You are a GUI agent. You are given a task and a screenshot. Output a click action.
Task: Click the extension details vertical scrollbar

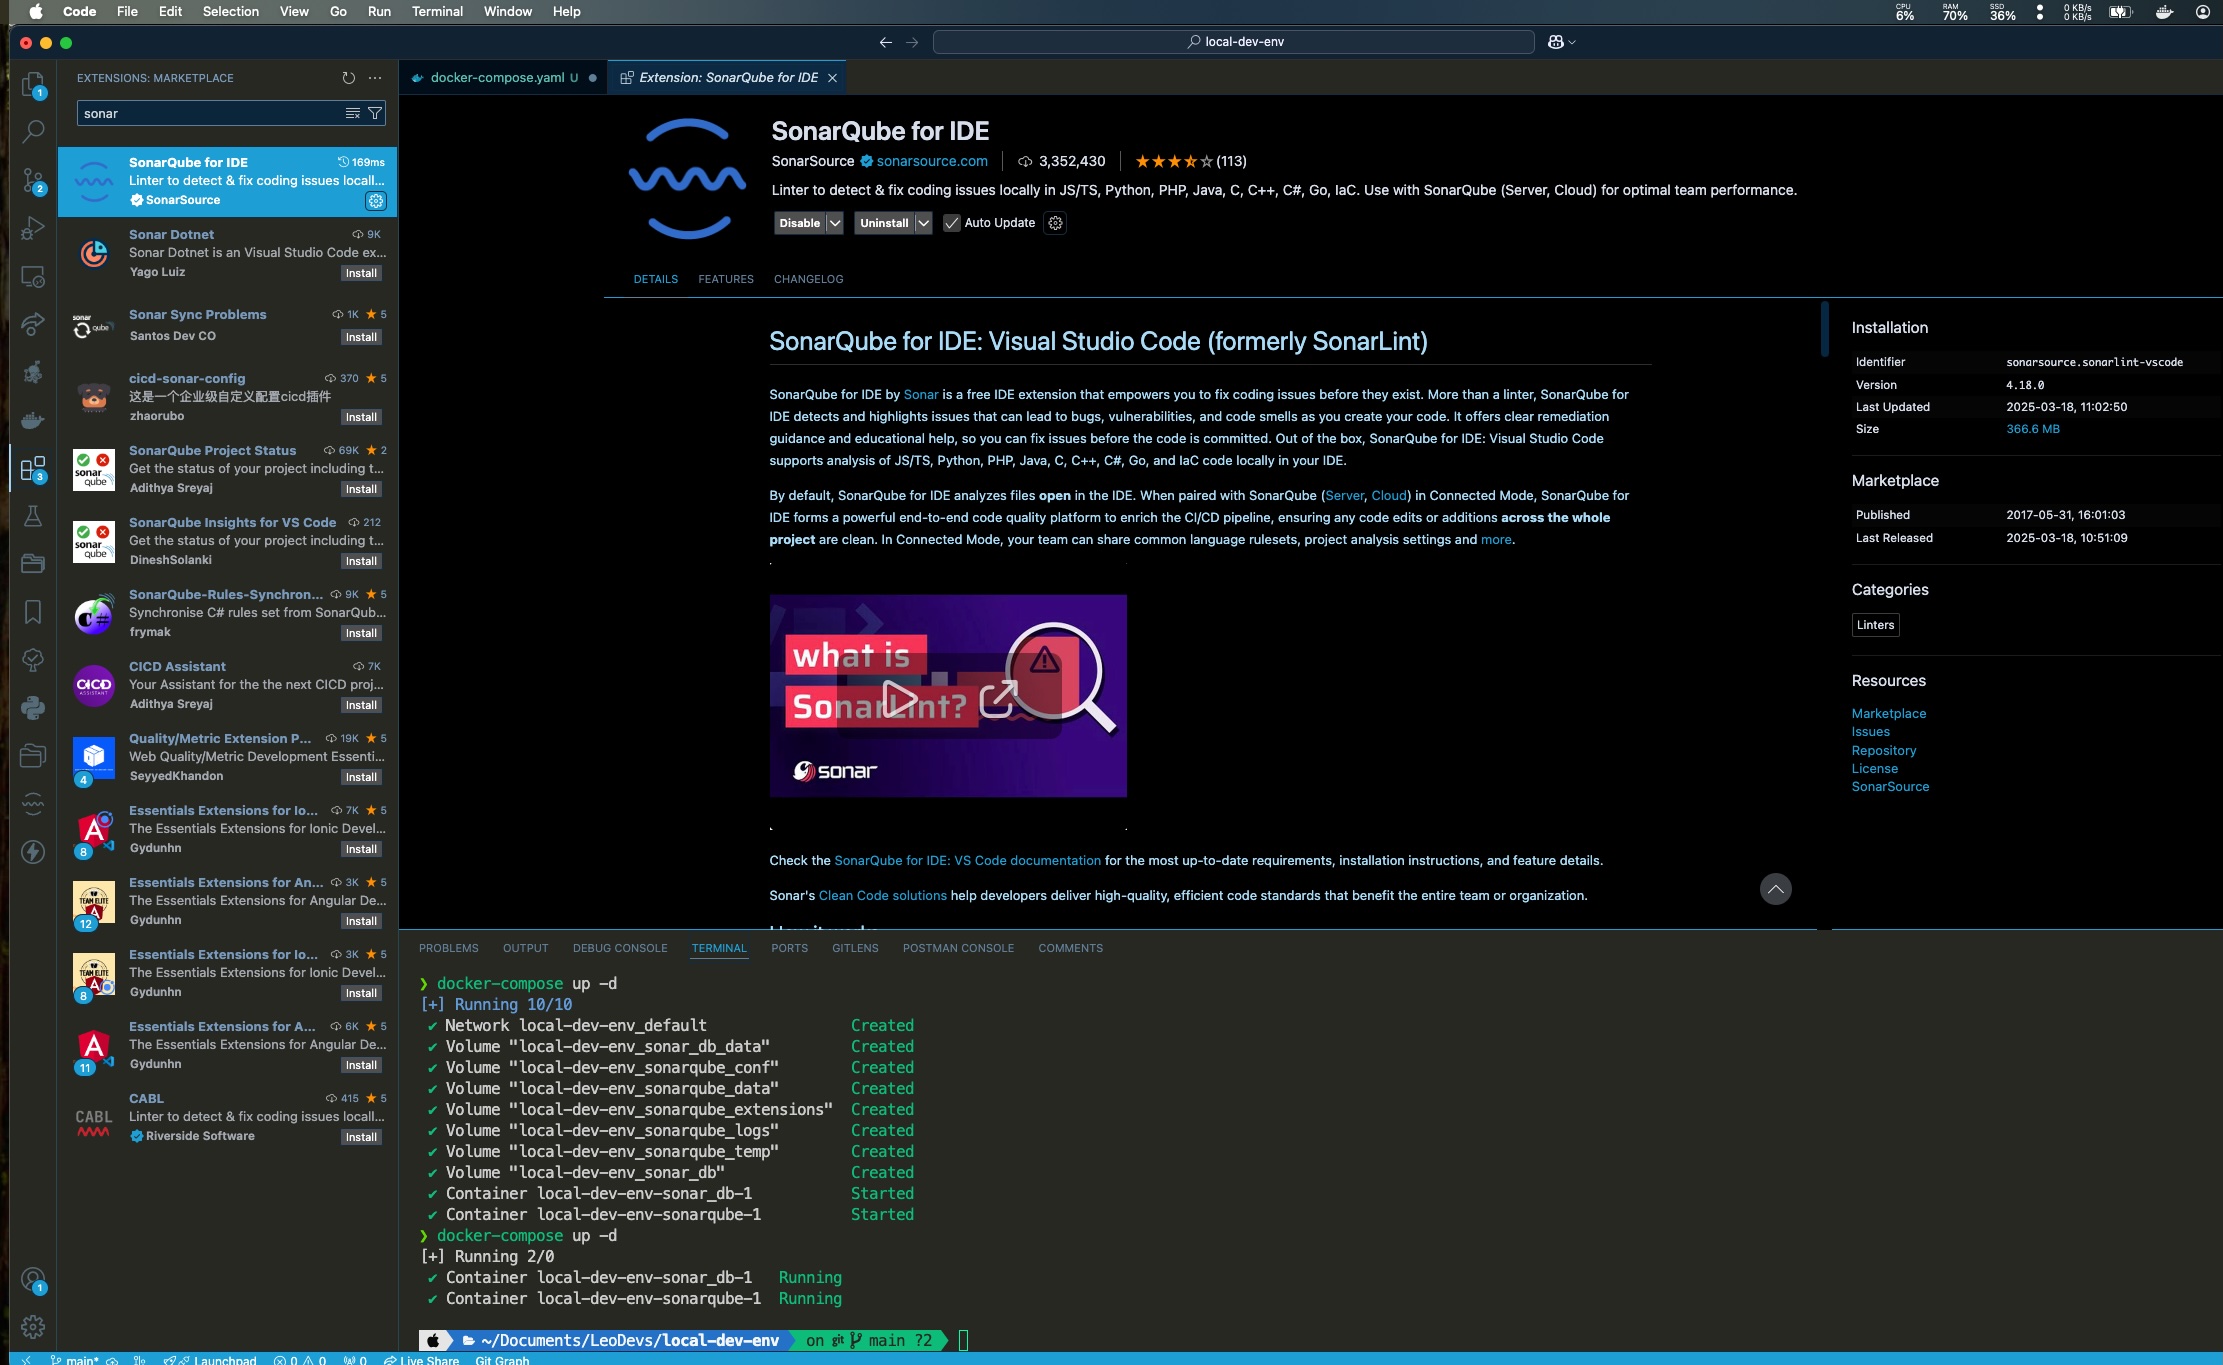tap(1824, 328)
